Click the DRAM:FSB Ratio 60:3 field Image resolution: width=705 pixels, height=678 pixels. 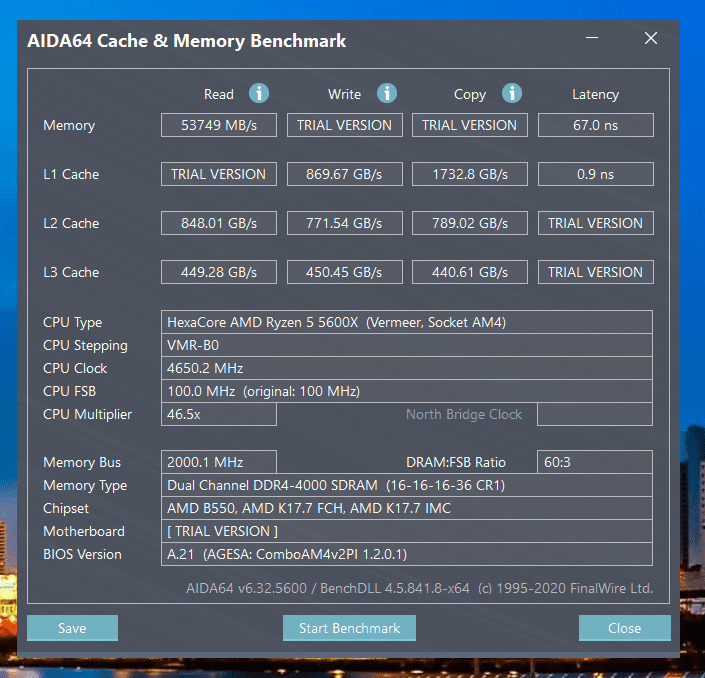coord(595,462)
